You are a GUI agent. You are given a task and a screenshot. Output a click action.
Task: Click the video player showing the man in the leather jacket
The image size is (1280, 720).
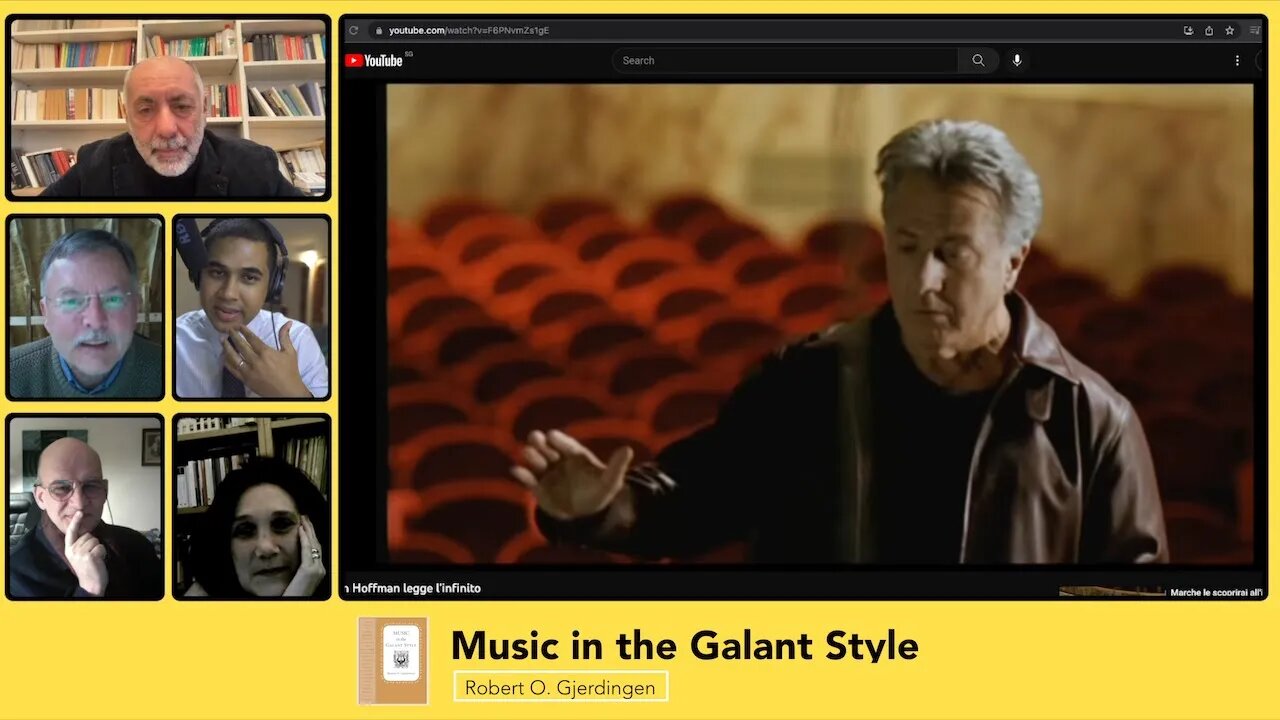(820, 323)
